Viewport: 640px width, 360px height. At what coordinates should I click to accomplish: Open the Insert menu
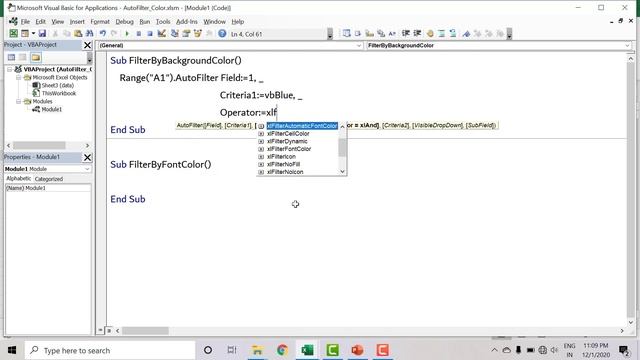click(77, 22)
